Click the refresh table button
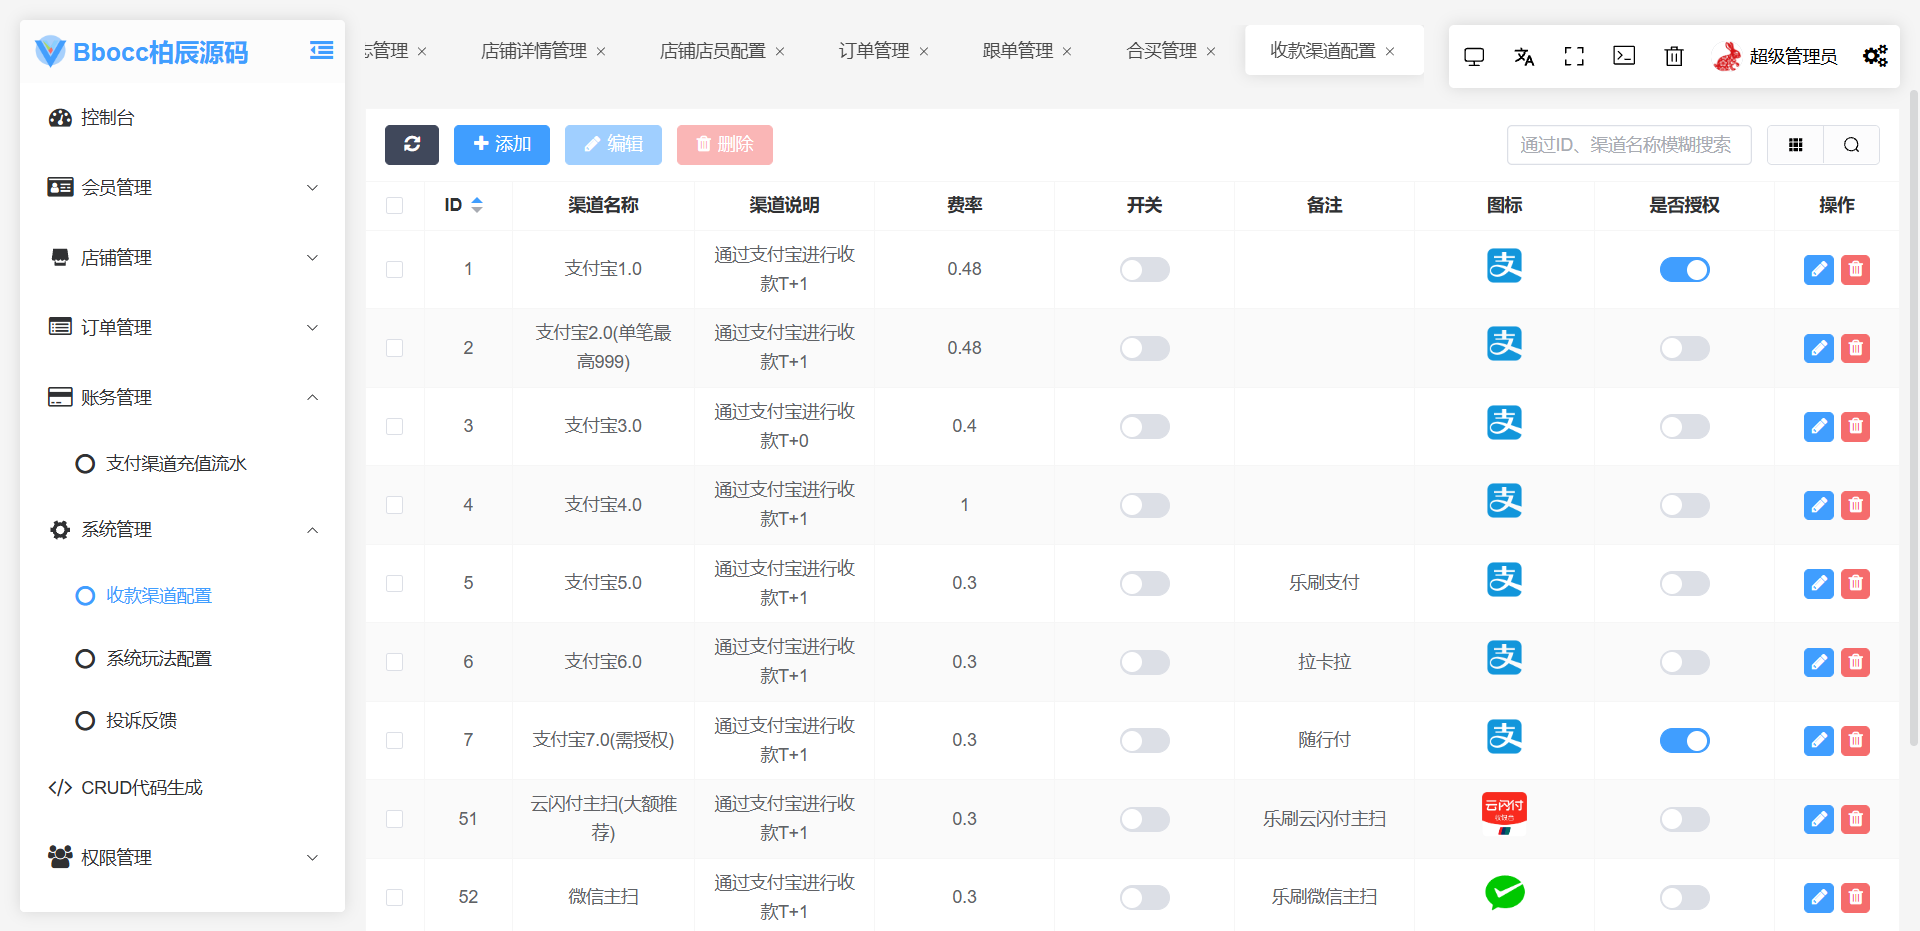 [x=412, y=145]
